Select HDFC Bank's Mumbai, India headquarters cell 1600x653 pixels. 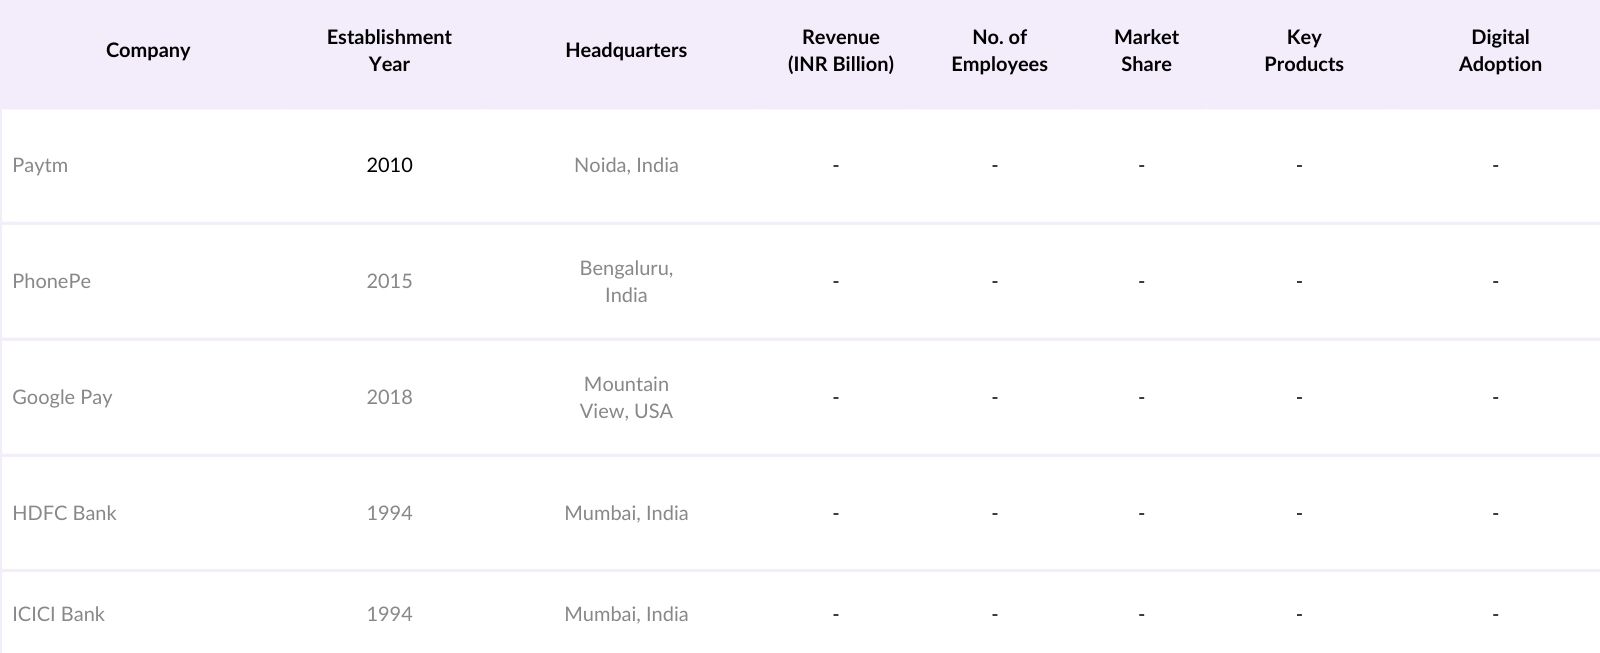626,513
